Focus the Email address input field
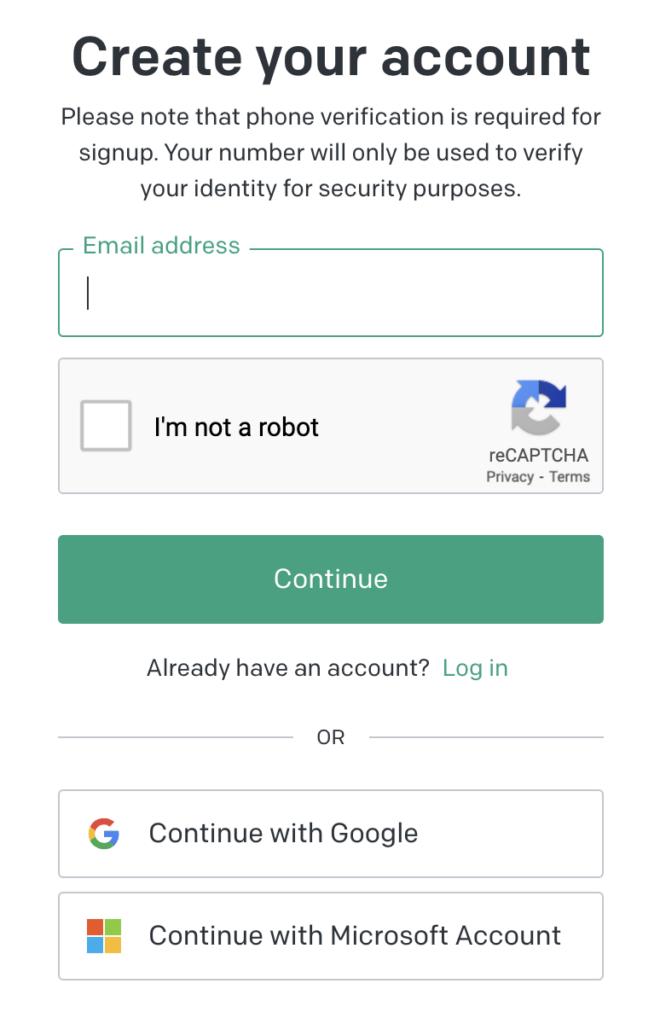The image size is (660, 1024). click(x=330, y=293)
